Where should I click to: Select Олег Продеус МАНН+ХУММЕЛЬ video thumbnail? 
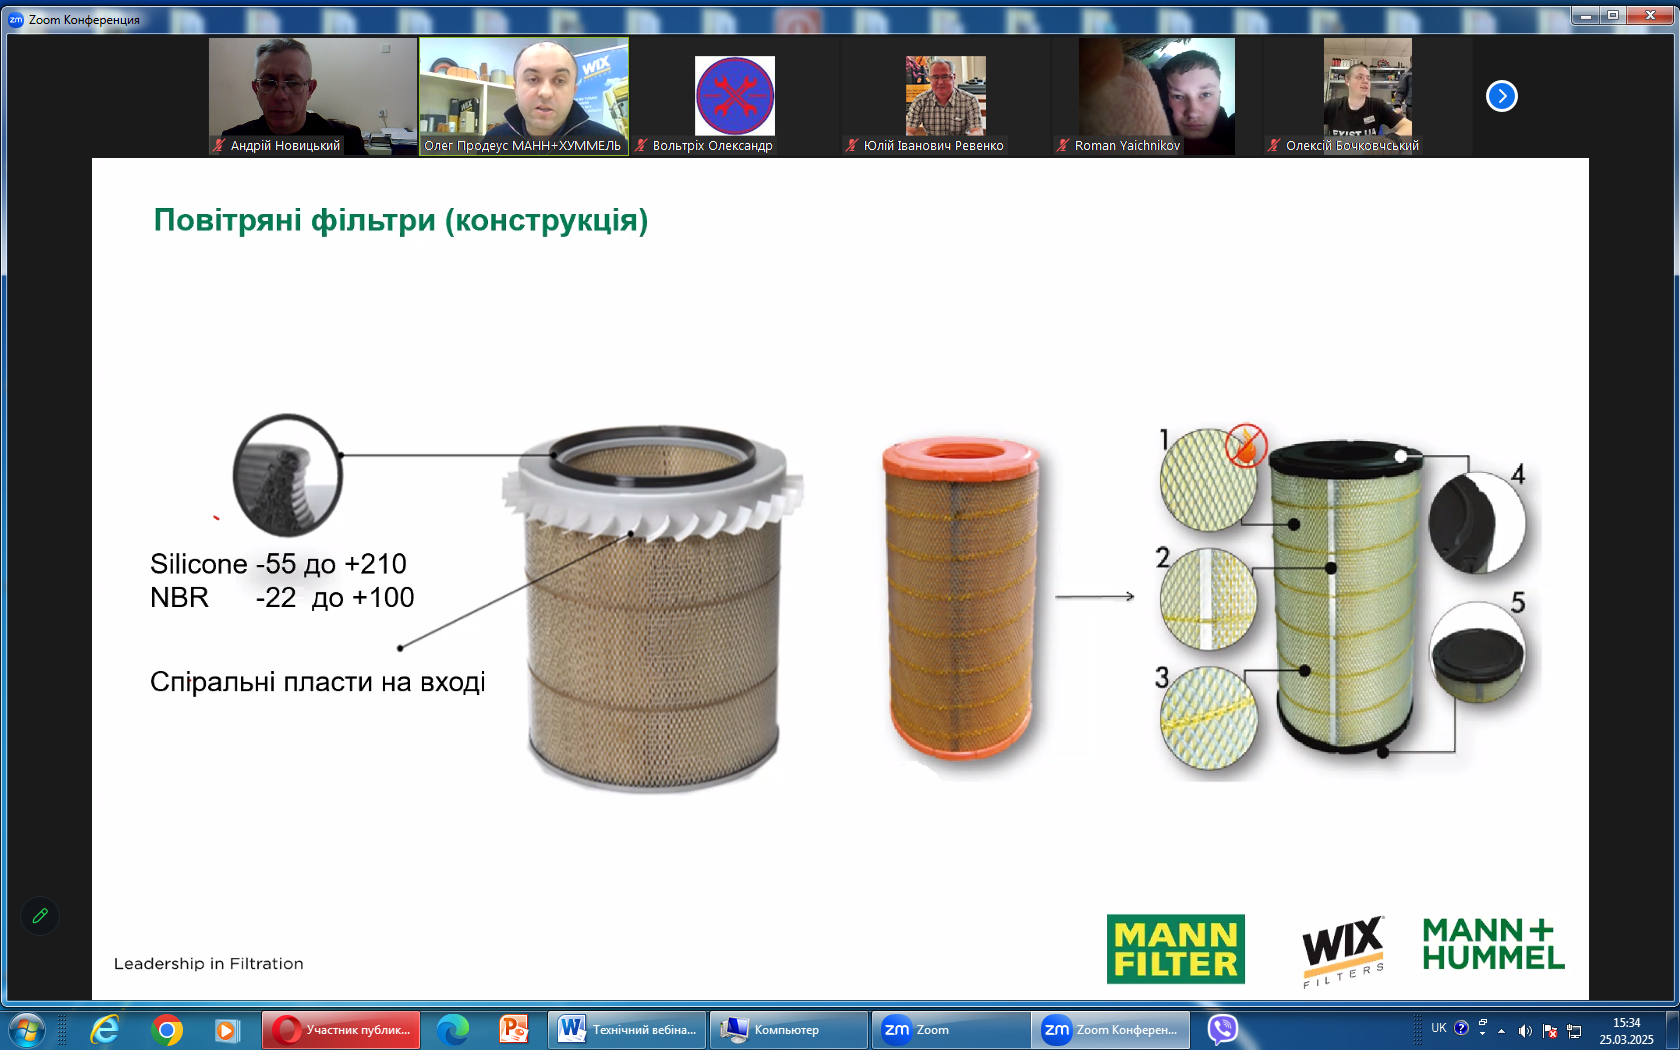[524, 96]
